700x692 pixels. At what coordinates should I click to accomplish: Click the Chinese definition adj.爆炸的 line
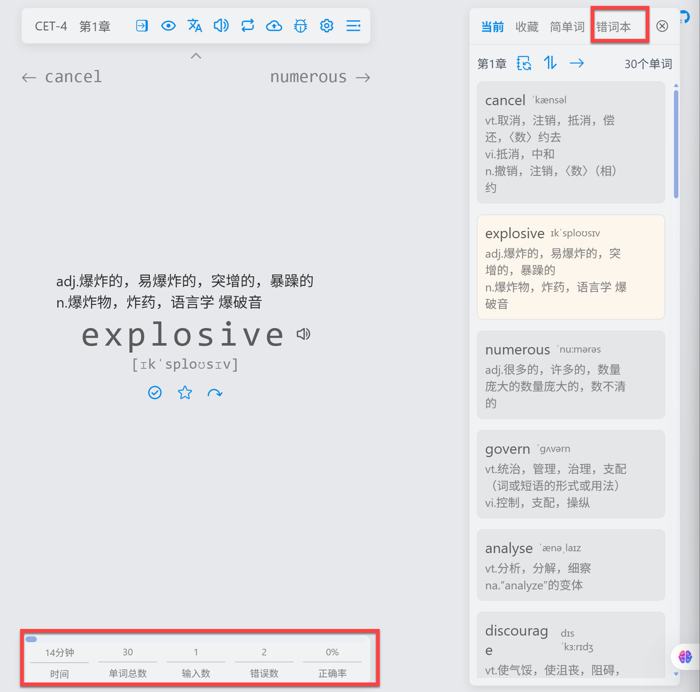(x=184, y=281)
